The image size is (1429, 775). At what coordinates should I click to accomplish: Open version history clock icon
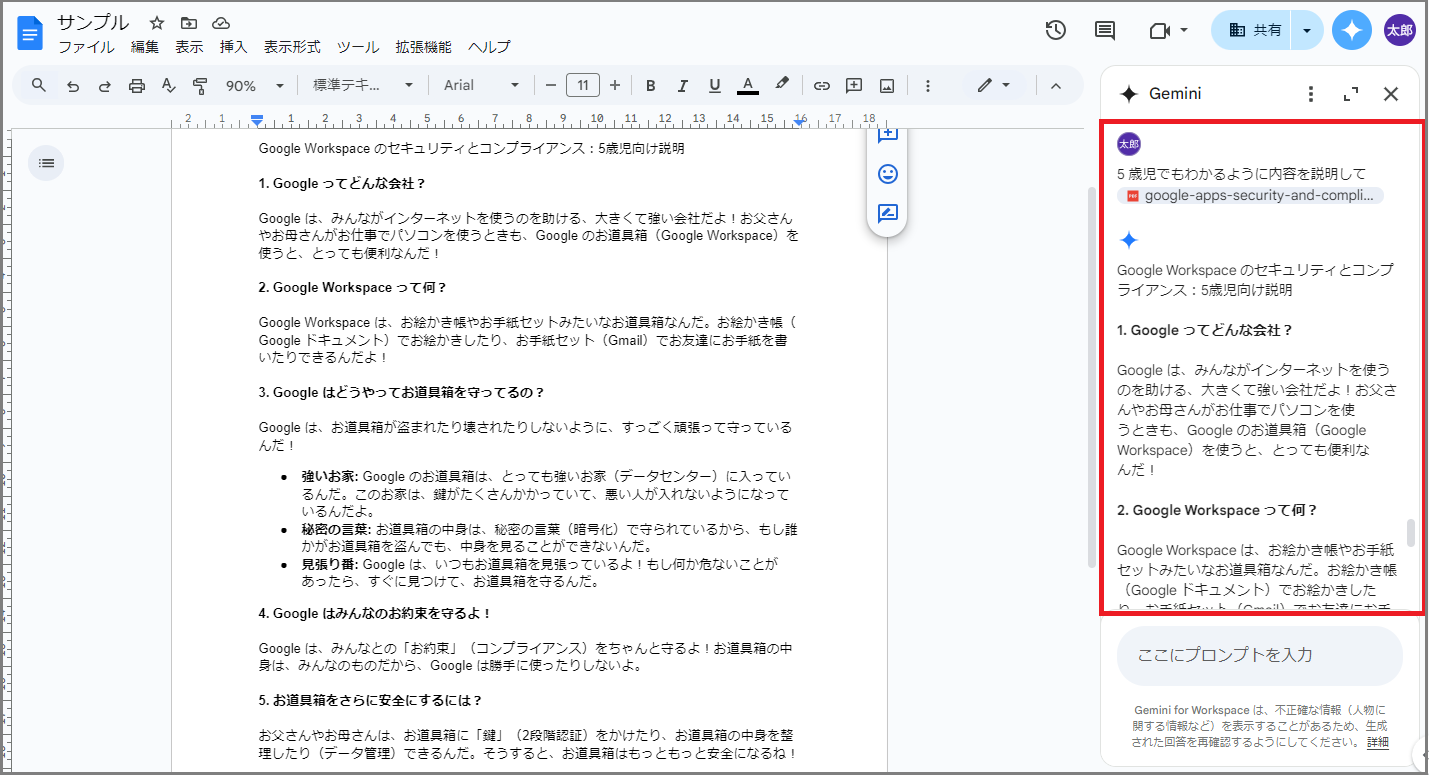tap(1056, 30)
